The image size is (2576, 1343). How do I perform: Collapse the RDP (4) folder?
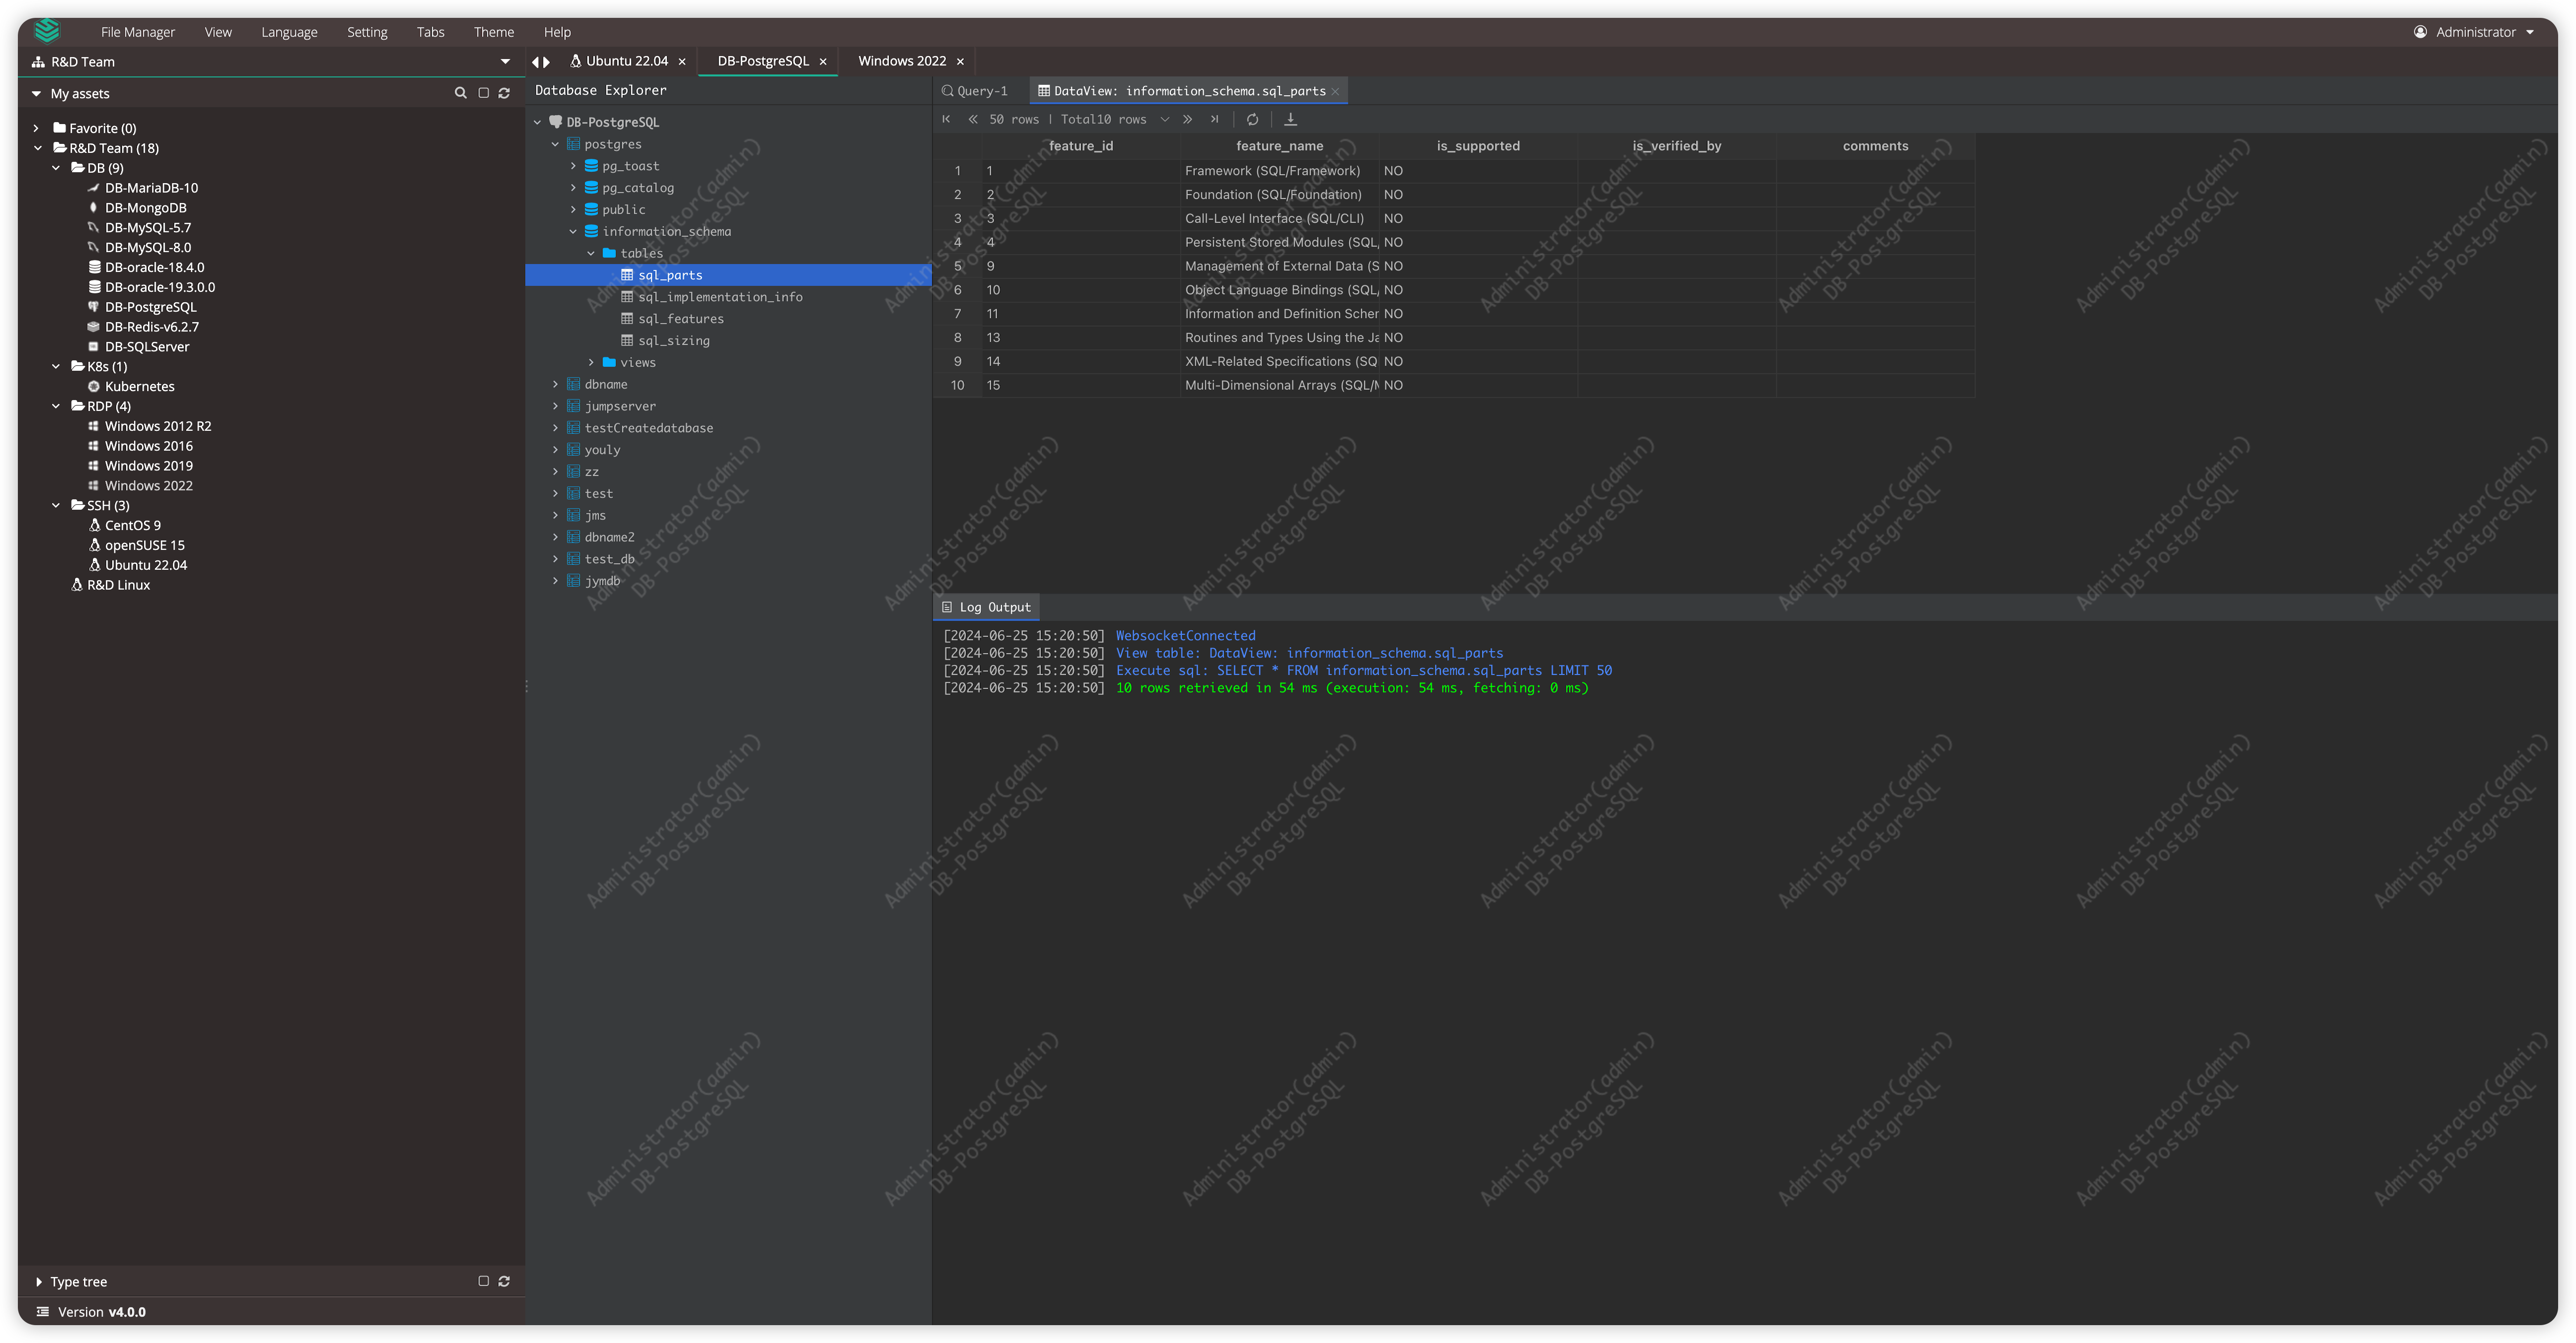tap(56, 406)
